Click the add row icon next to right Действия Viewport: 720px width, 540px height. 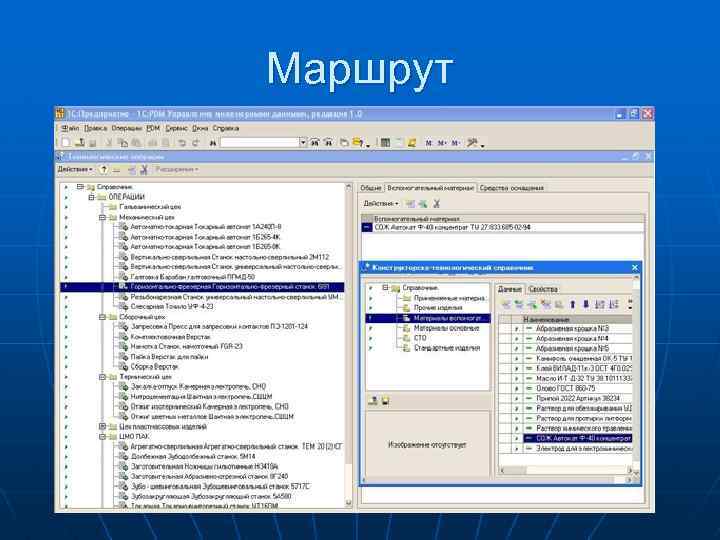tap(410, 203)
